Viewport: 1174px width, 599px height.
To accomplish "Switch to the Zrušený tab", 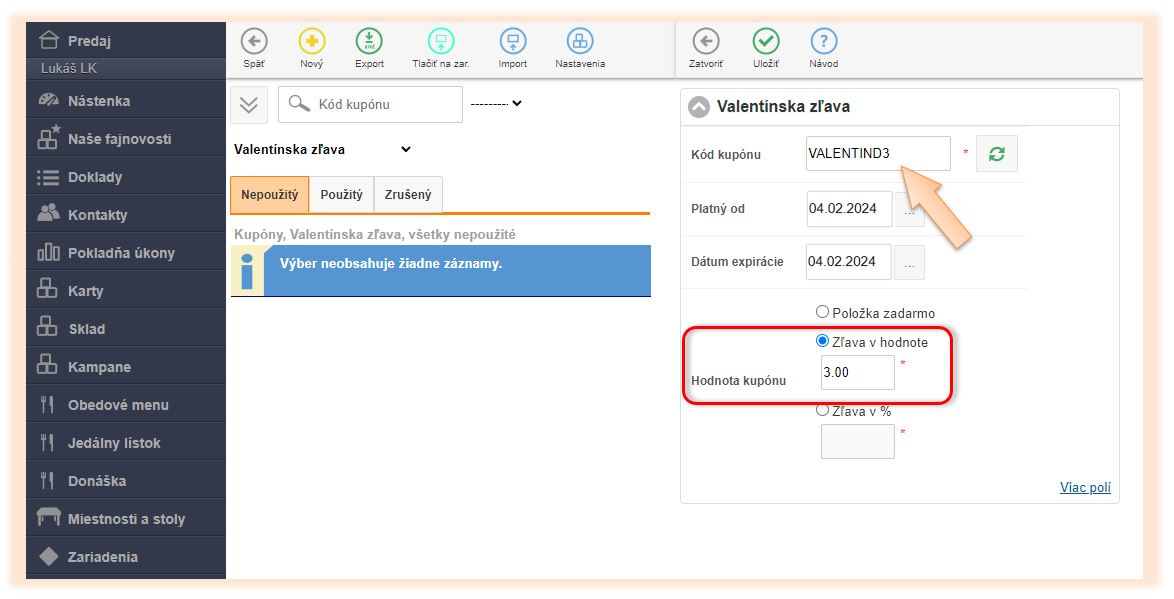I will (x=408, y=195).
